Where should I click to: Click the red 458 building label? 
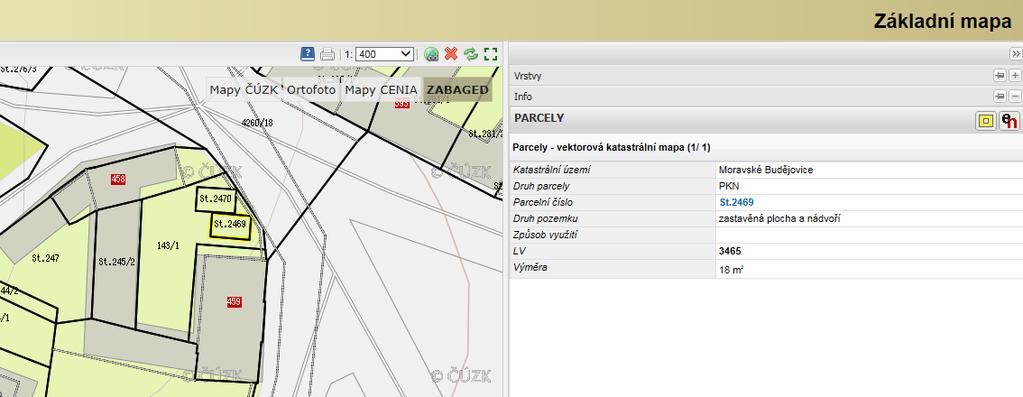tap(118, 179)
